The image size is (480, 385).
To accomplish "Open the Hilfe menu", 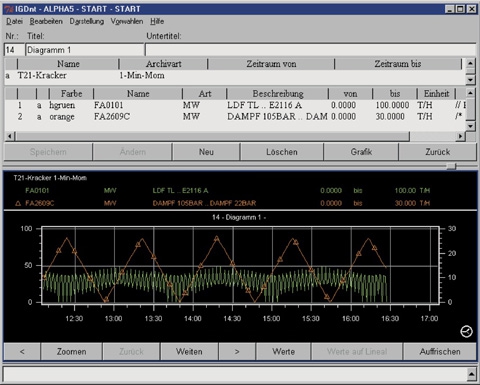I will (x=157, y=21).
